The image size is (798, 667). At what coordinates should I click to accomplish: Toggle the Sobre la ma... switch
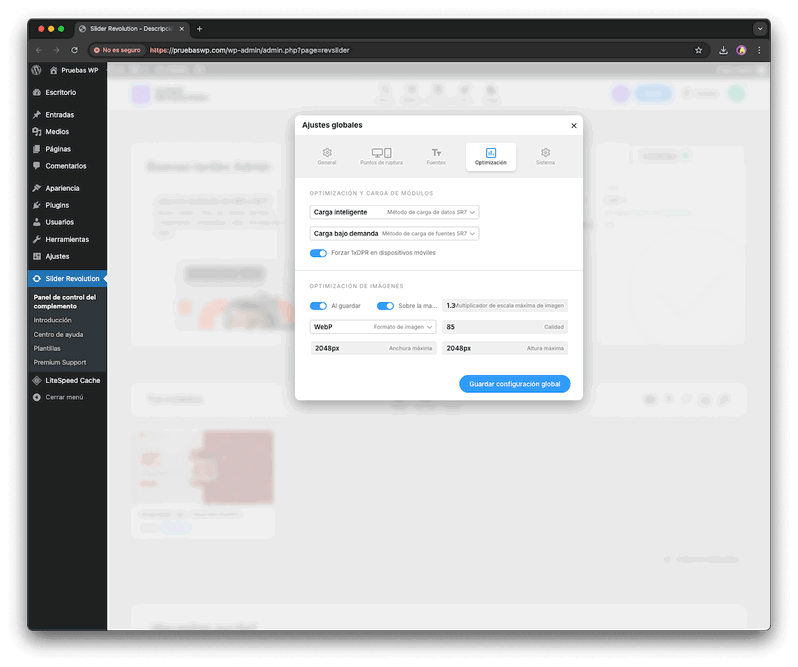[x=385, y=306]
